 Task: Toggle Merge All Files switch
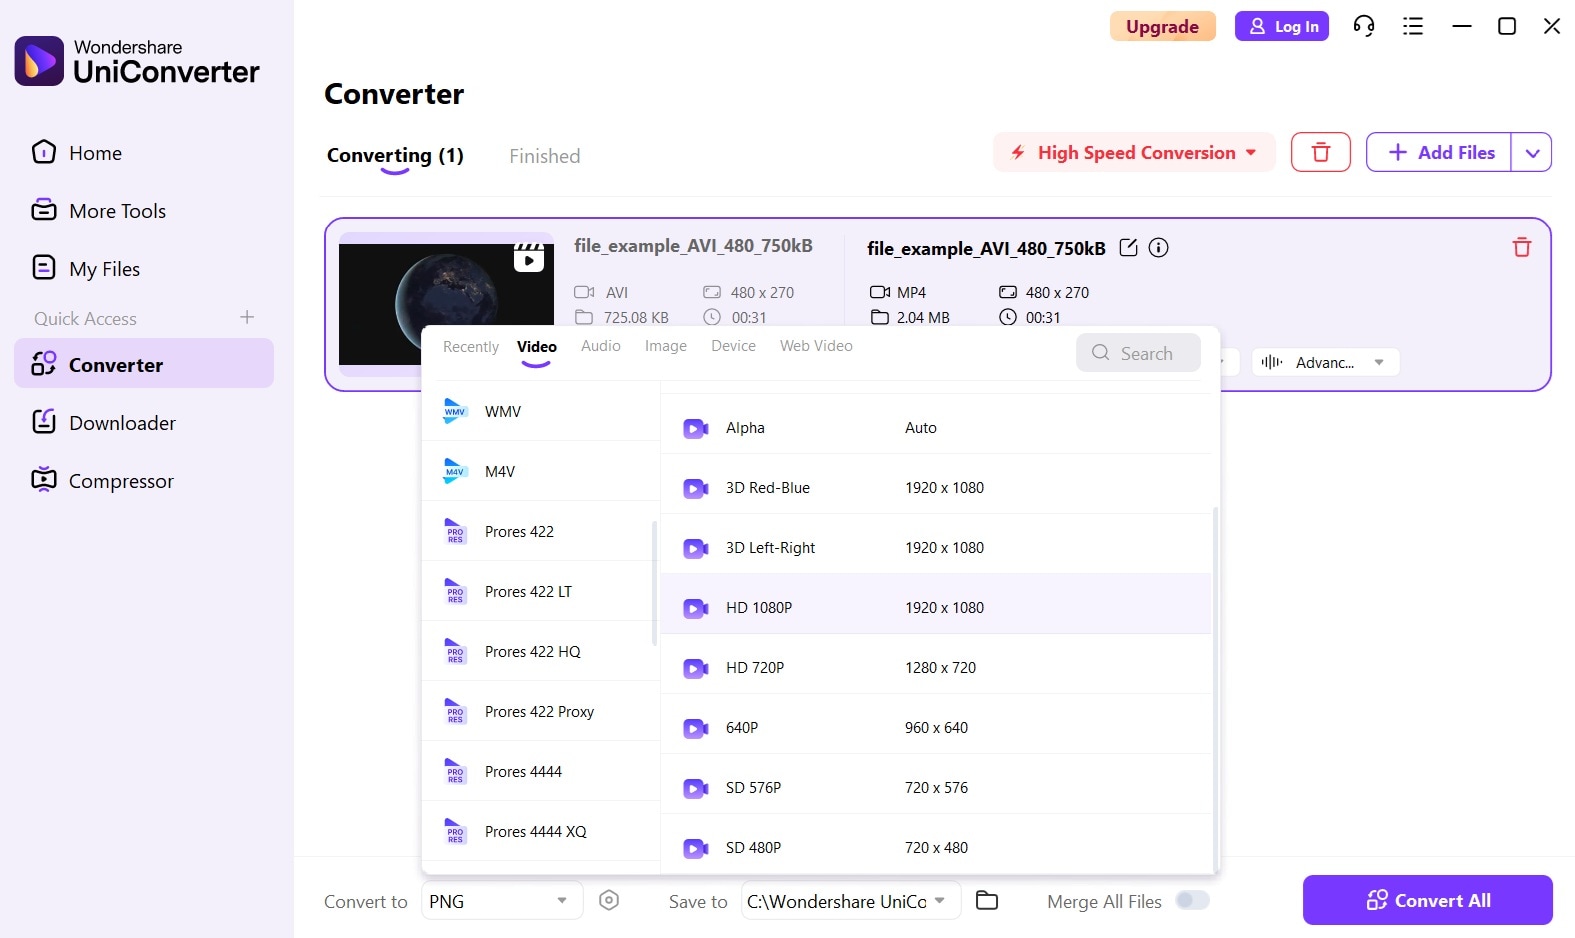point(1192,901)
